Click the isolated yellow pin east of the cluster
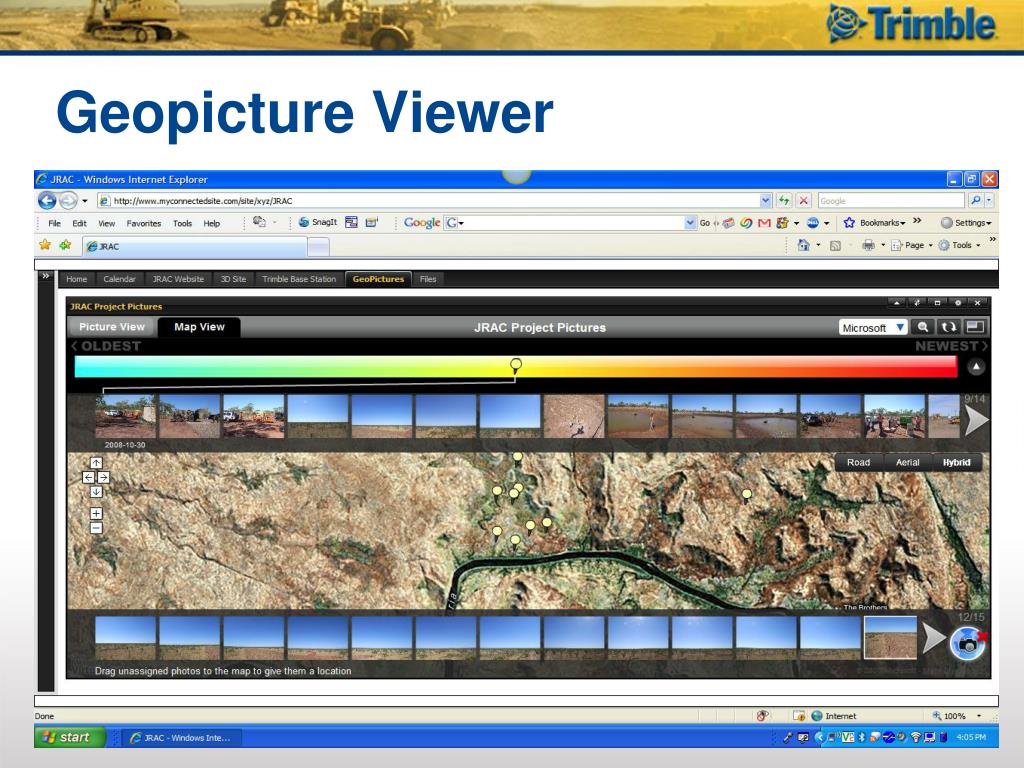 [746, 496]
